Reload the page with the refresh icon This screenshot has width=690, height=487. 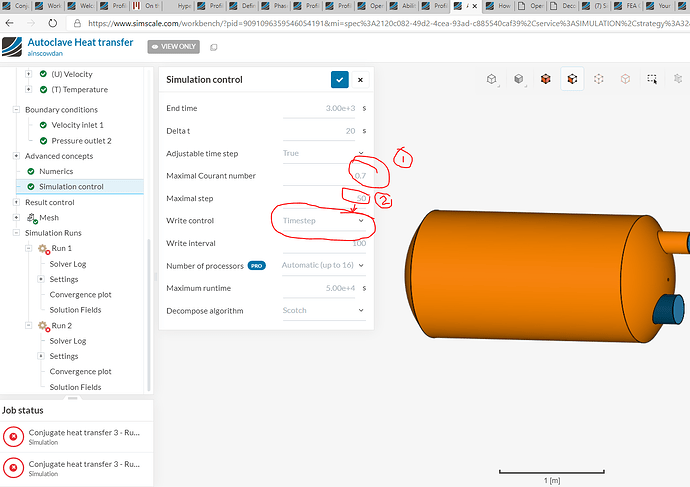click(52, 23)
